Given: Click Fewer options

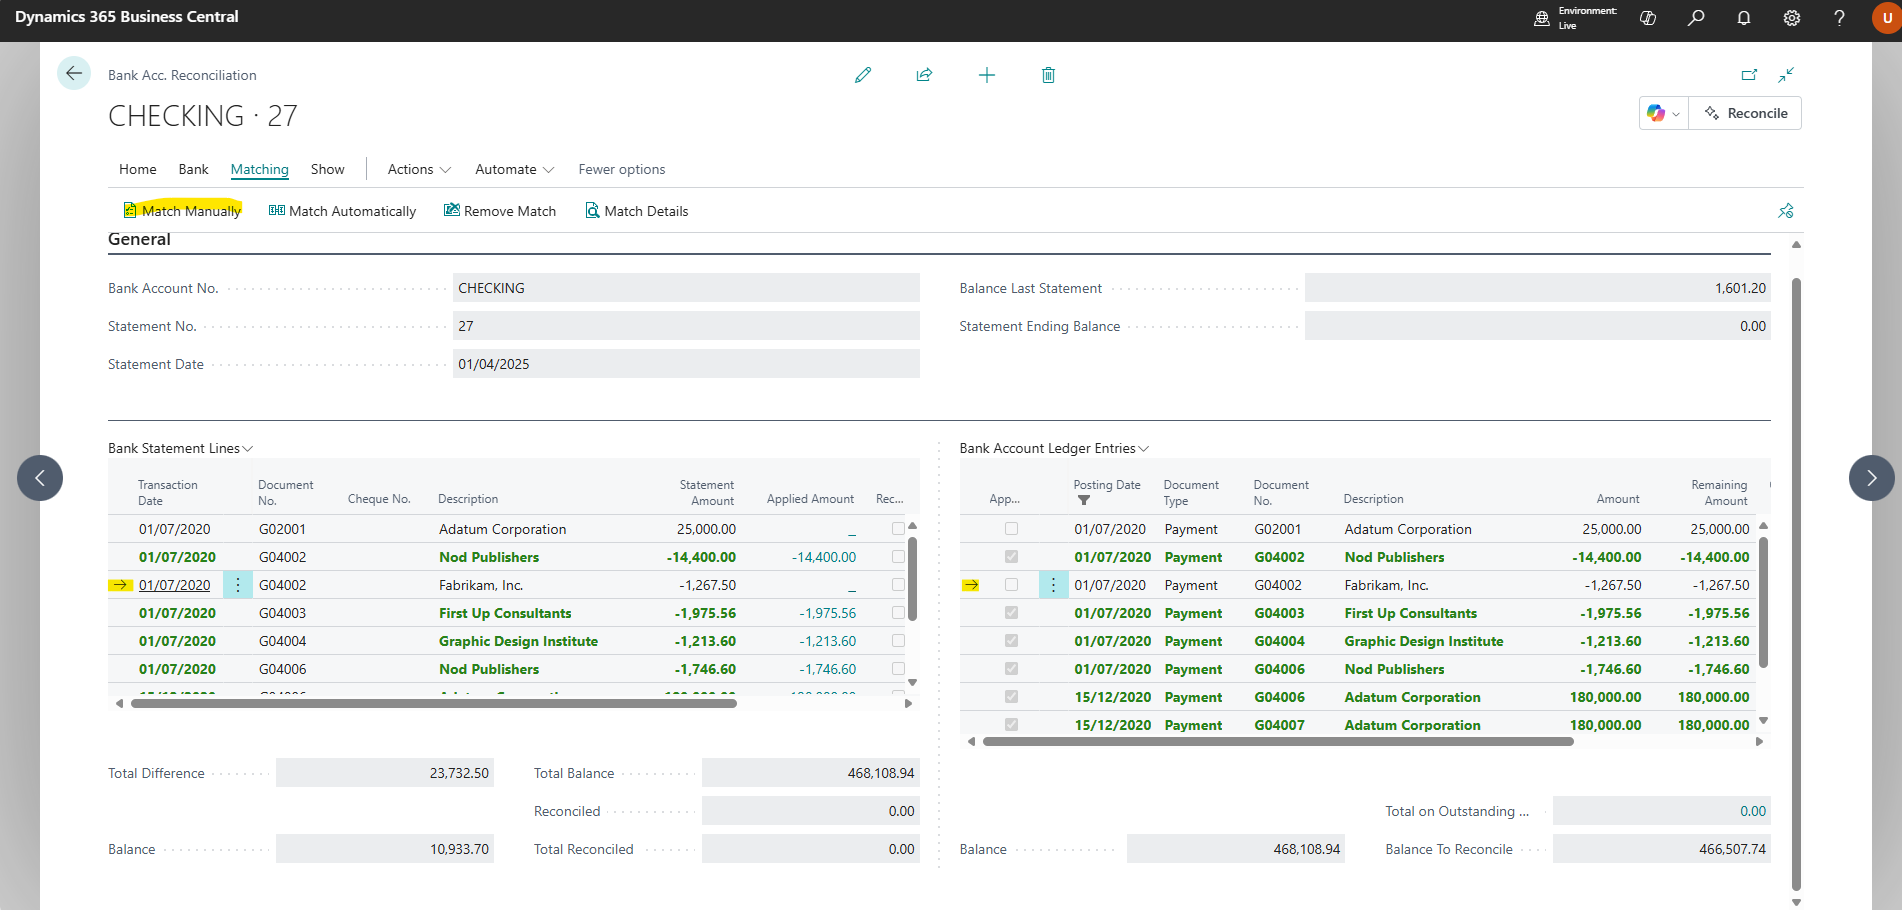Looking at the screenshot, I should point(622,170).
